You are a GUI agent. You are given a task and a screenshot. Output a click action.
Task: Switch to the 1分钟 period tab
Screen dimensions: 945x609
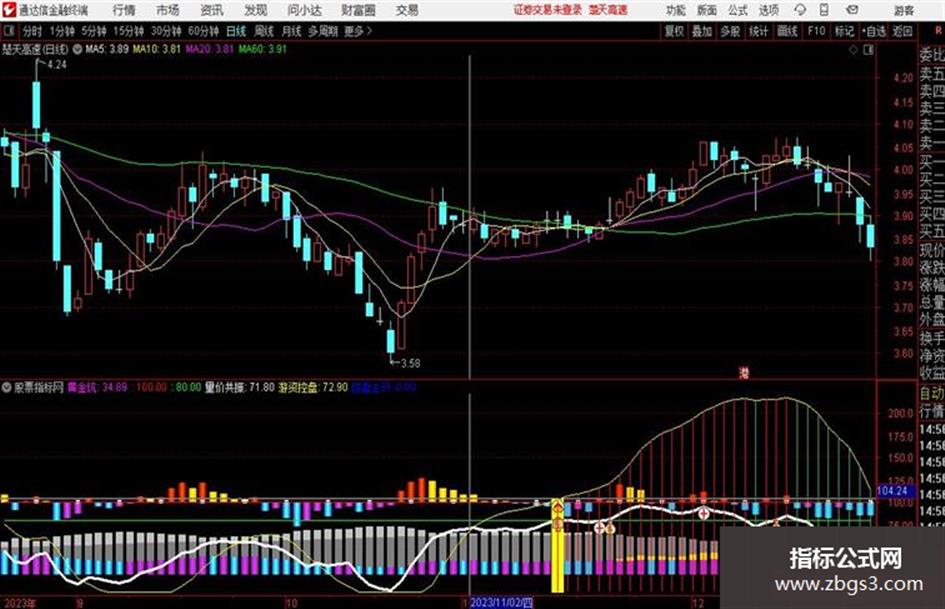[x=61, y=31]
